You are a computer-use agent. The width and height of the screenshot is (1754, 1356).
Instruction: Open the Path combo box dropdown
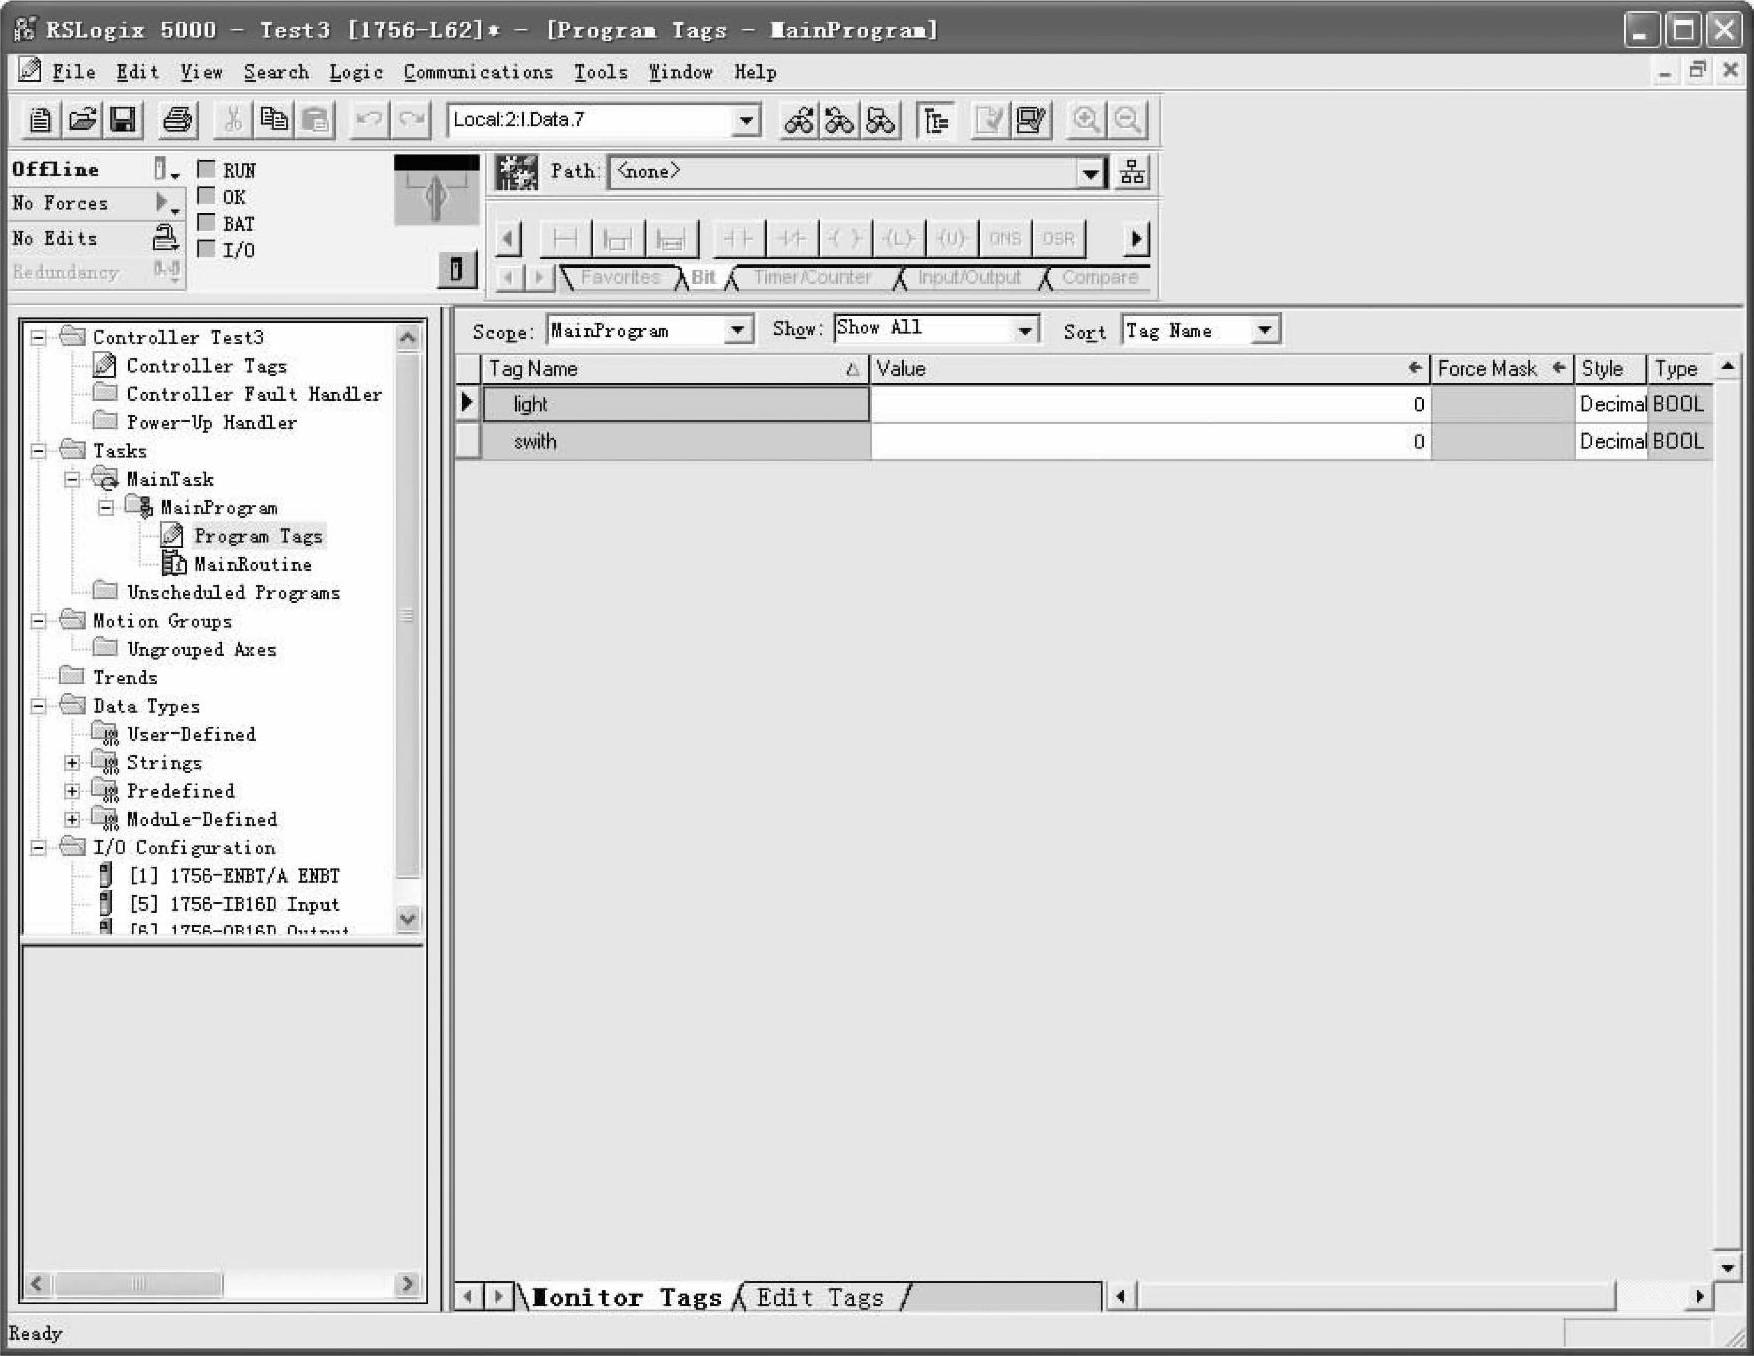1090,173
